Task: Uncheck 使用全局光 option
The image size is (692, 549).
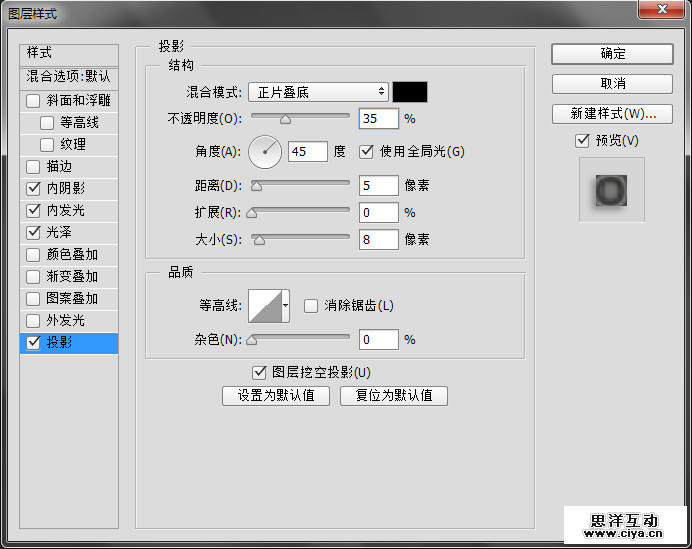Action: [x=366, y=152]
